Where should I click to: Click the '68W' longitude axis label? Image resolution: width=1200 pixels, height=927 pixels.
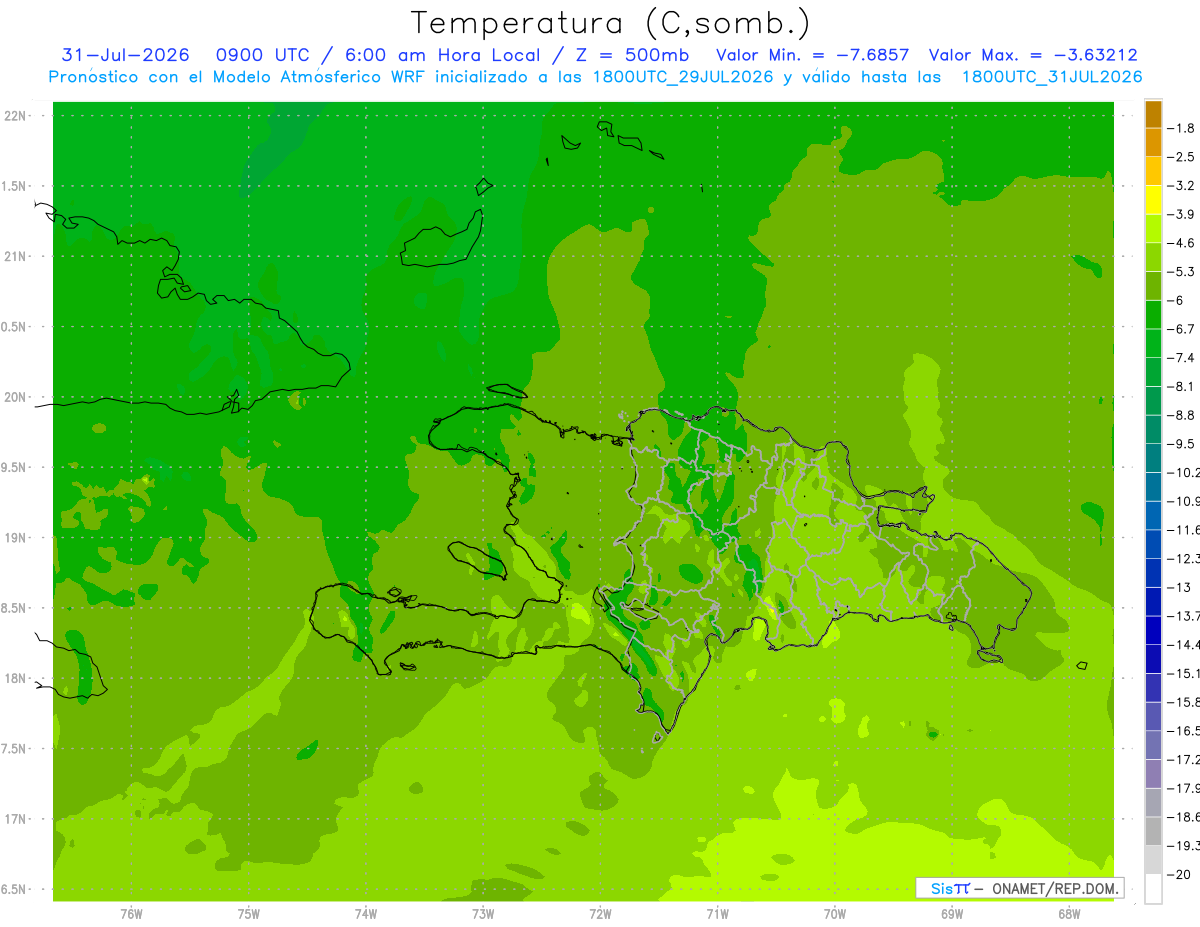pyautogui.click(x=1069, y=914)
